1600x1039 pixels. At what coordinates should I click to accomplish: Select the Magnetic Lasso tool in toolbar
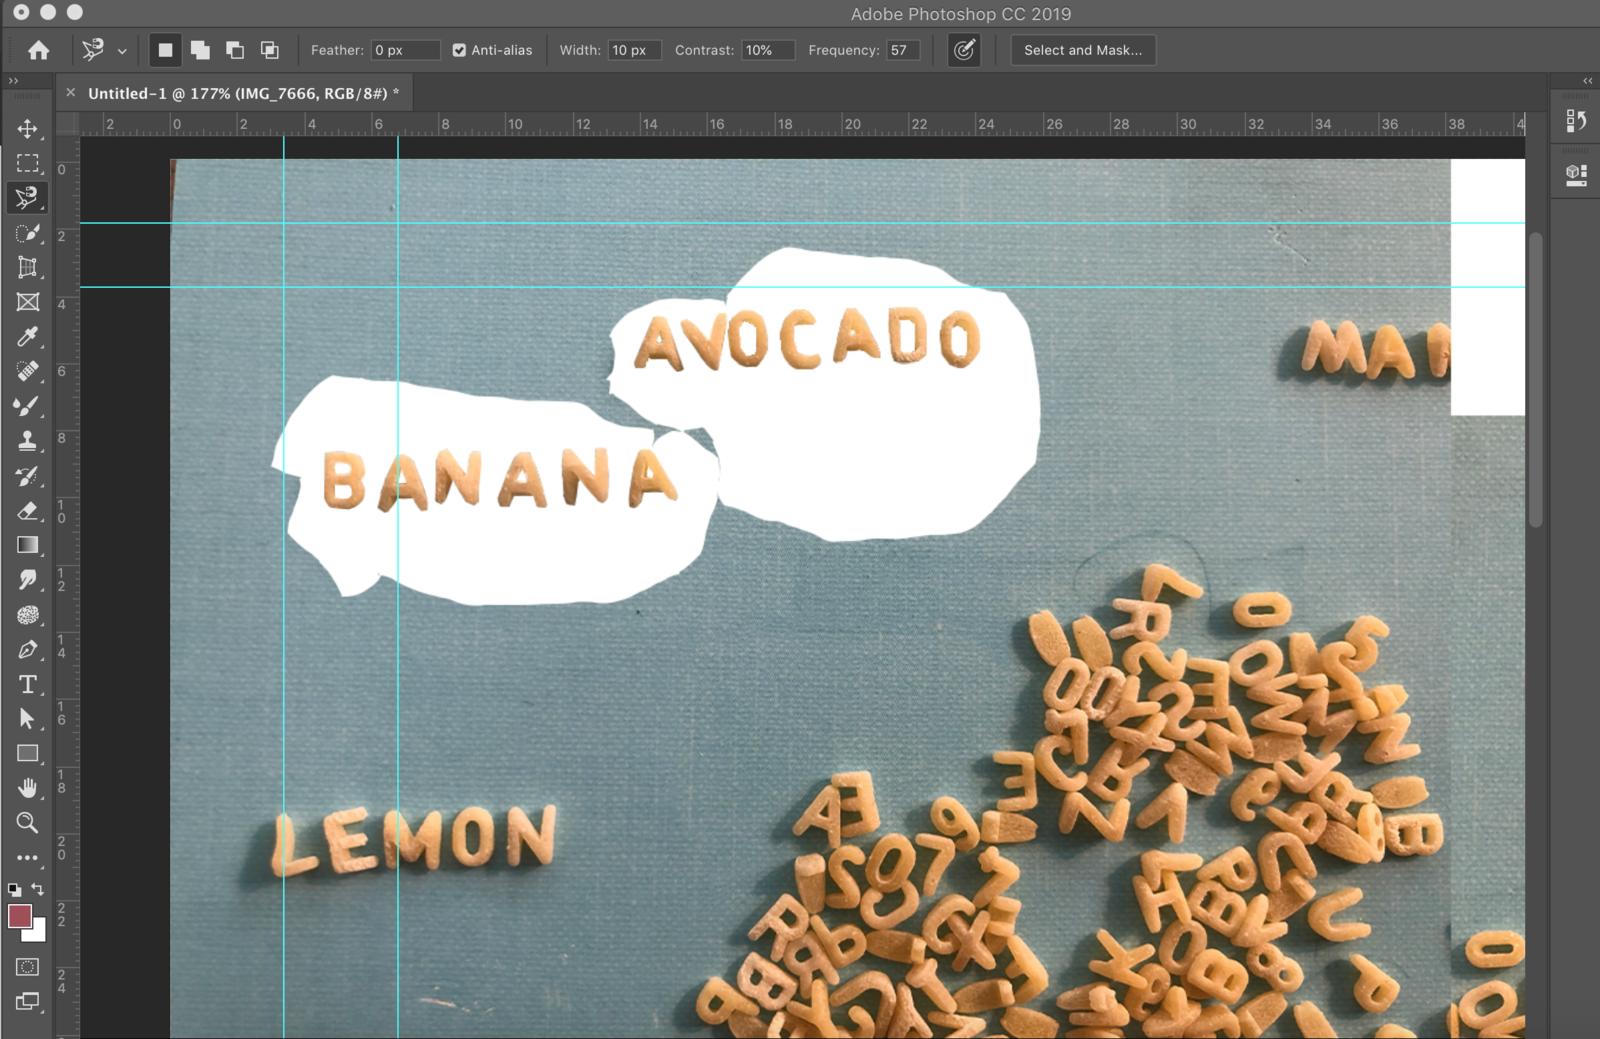coord(28,197)
